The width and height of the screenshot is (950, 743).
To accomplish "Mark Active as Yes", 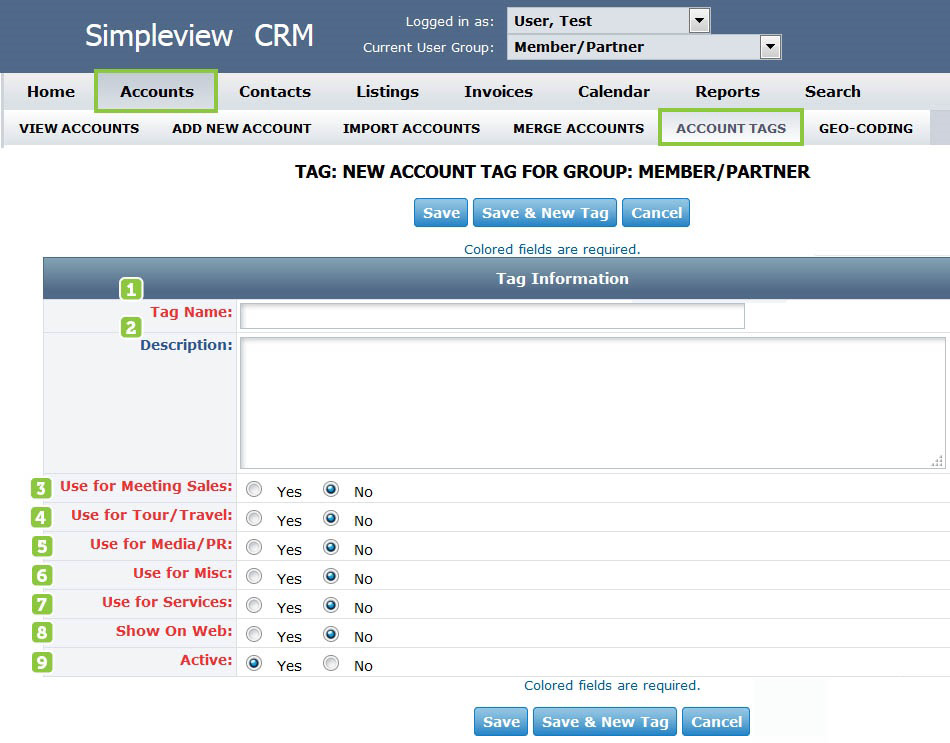I will click(x=254, y=664).
